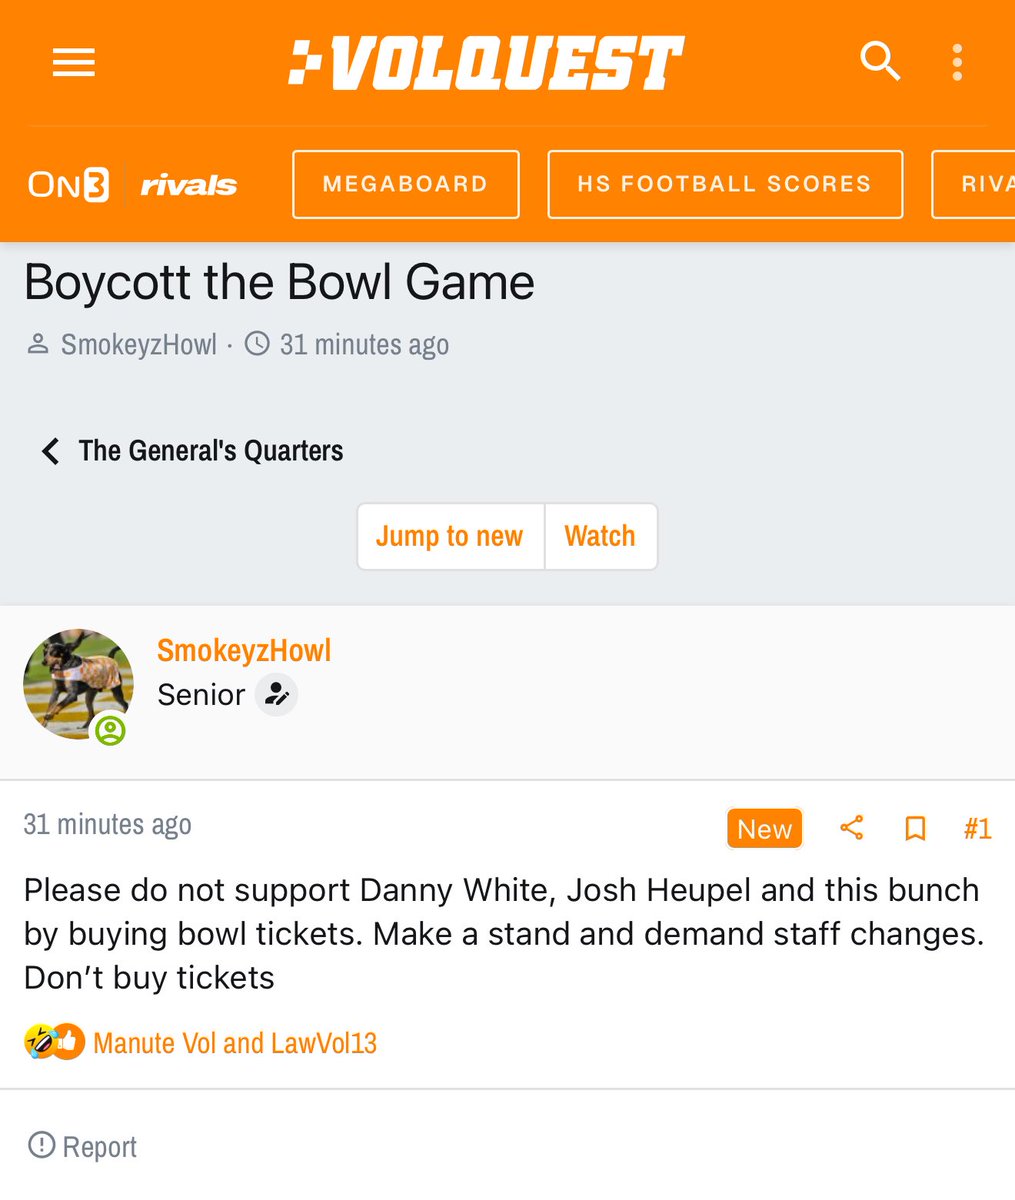
Task: Open the #1 post permalink
Action: point(977,828)
